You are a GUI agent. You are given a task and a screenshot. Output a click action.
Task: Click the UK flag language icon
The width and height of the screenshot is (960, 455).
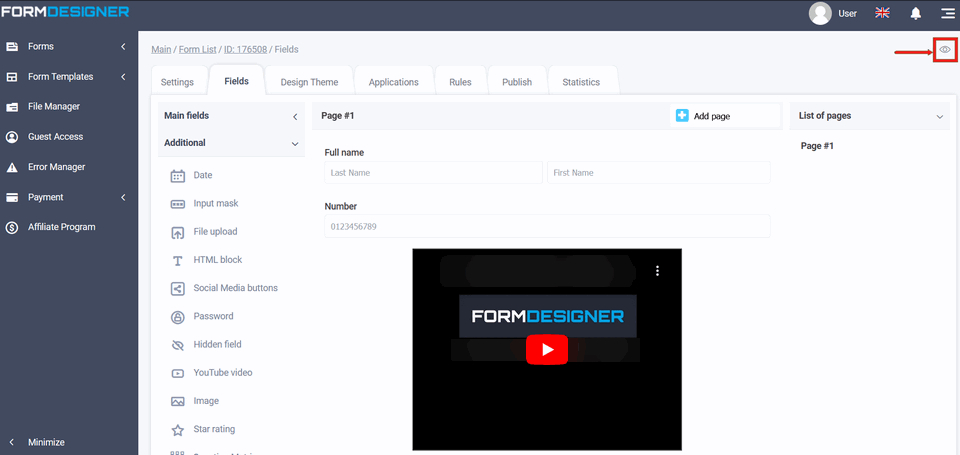[x=882, y=13]
